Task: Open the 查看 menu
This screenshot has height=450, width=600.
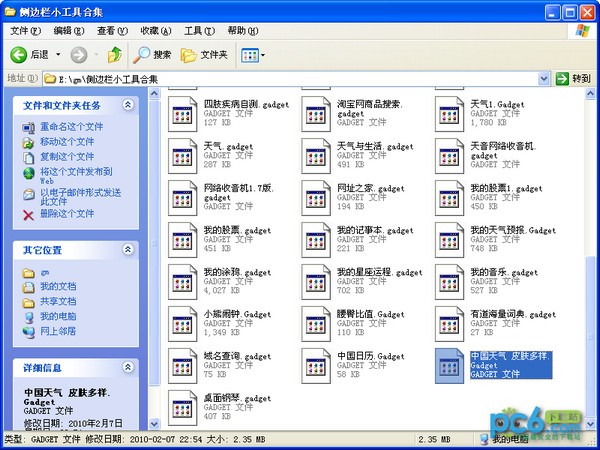Action: coord(112,31)
